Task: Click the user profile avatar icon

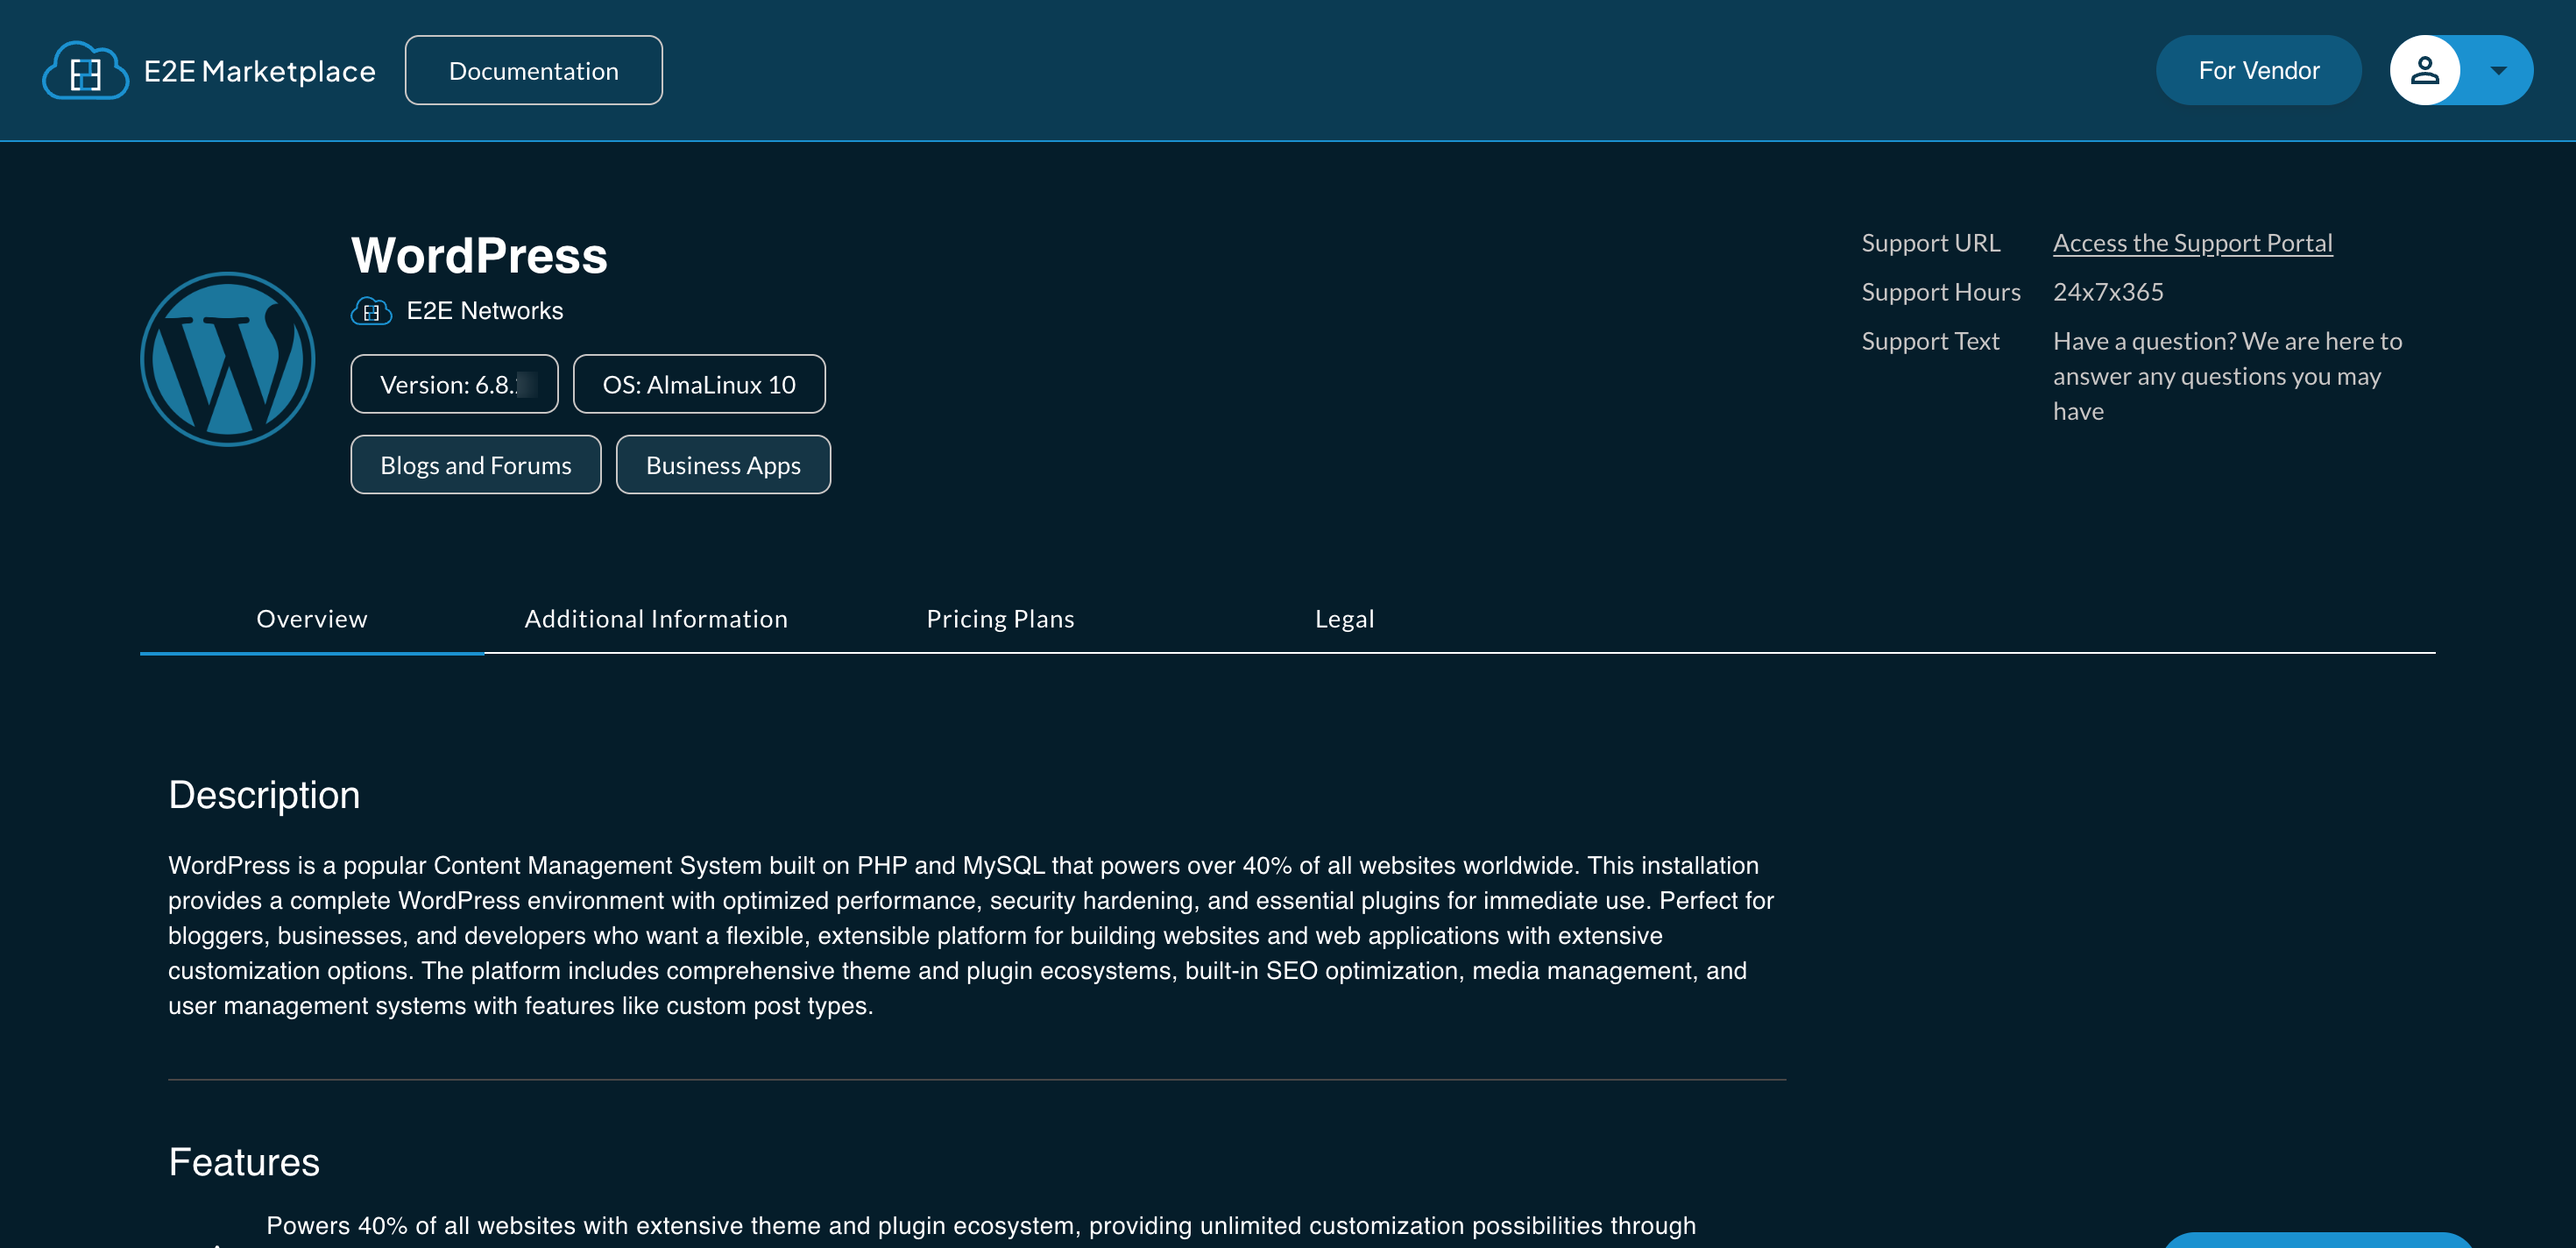Action: 2424,71
